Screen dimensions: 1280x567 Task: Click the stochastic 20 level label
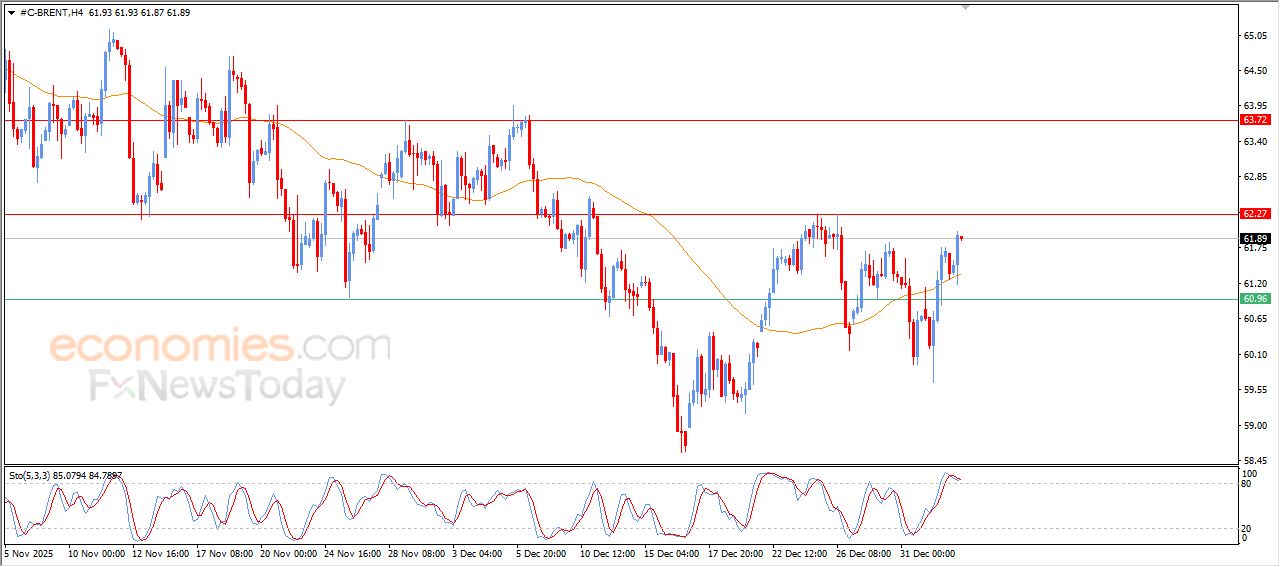click(1247, 527)
